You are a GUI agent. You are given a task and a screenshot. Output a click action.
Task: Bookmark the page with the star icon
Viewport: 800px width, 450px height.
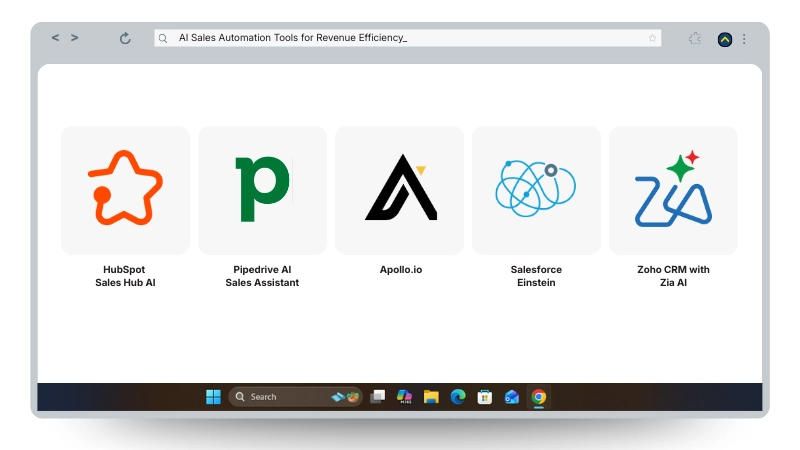[652, 38]
